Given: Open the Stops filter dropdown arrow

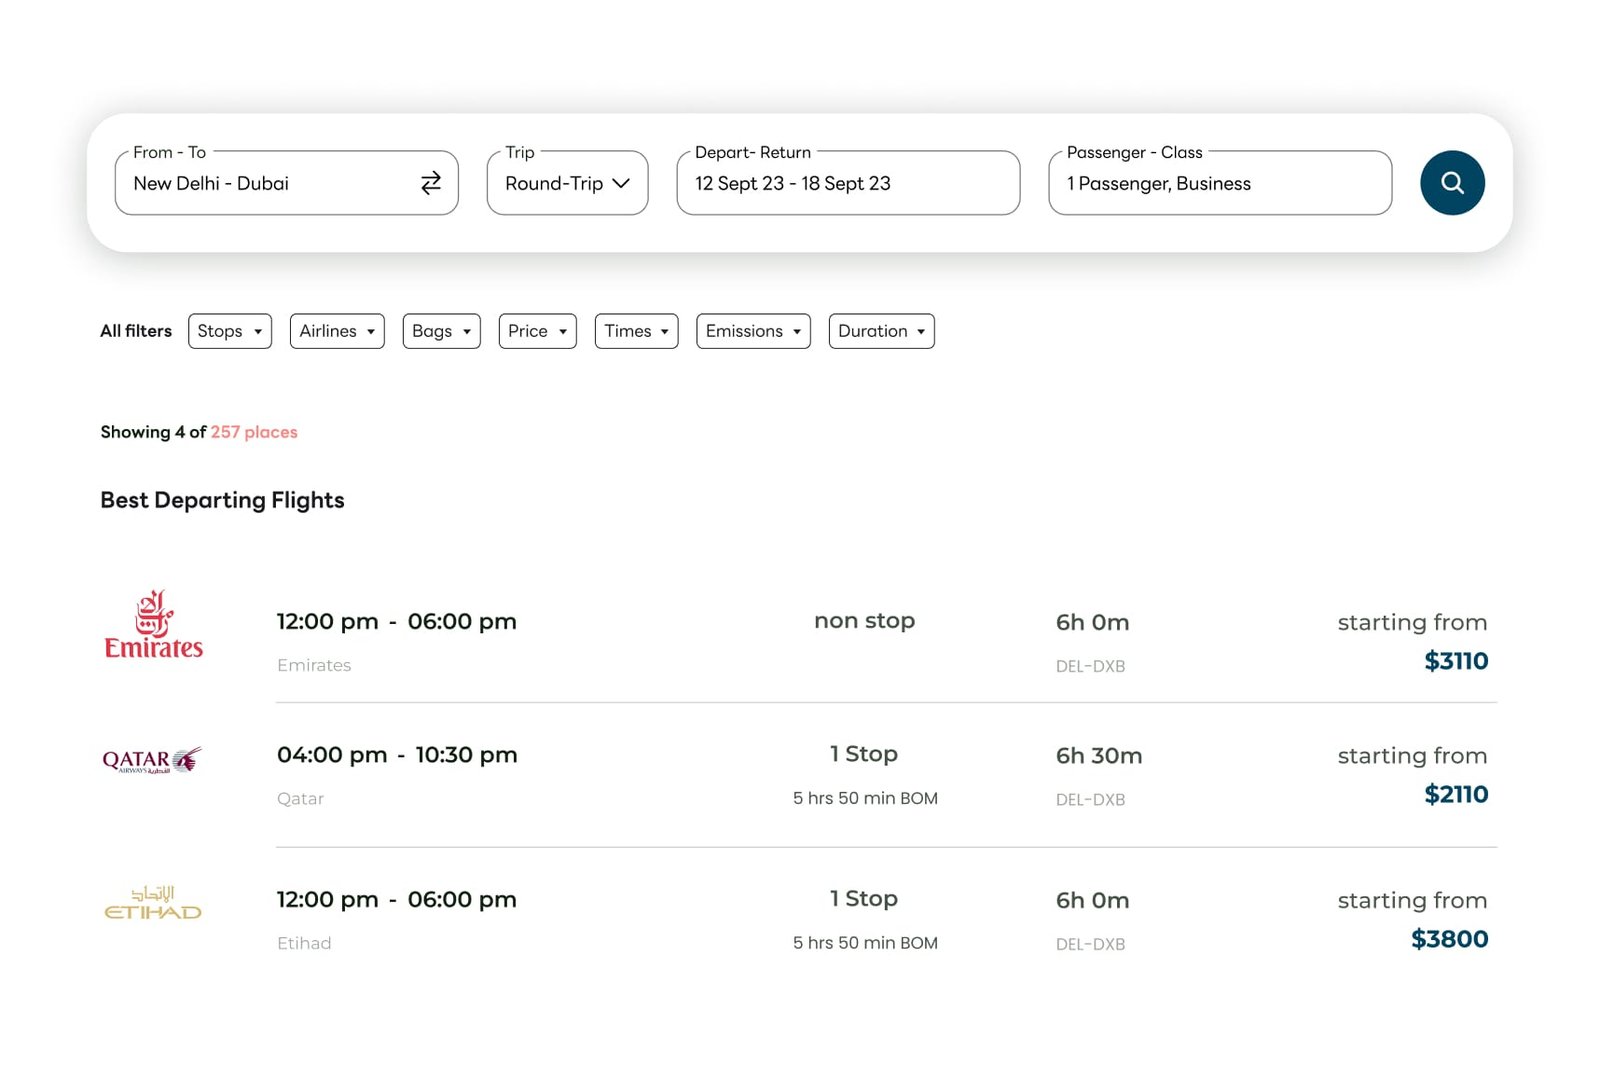Looking at the screenshot, I should (258, 331).
